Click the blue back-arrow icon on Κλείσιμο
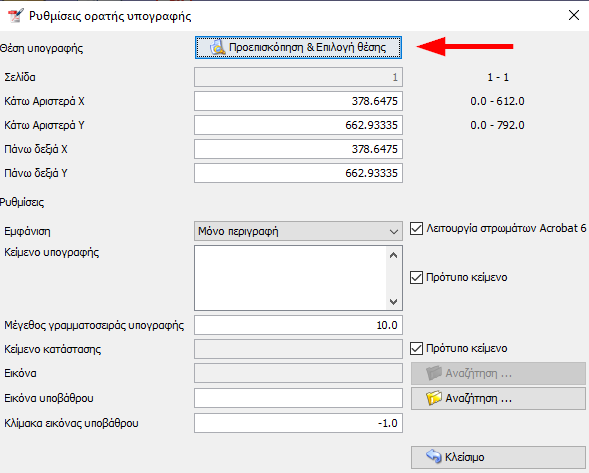This screenshot has width=589, height=473. click(433, 456)
